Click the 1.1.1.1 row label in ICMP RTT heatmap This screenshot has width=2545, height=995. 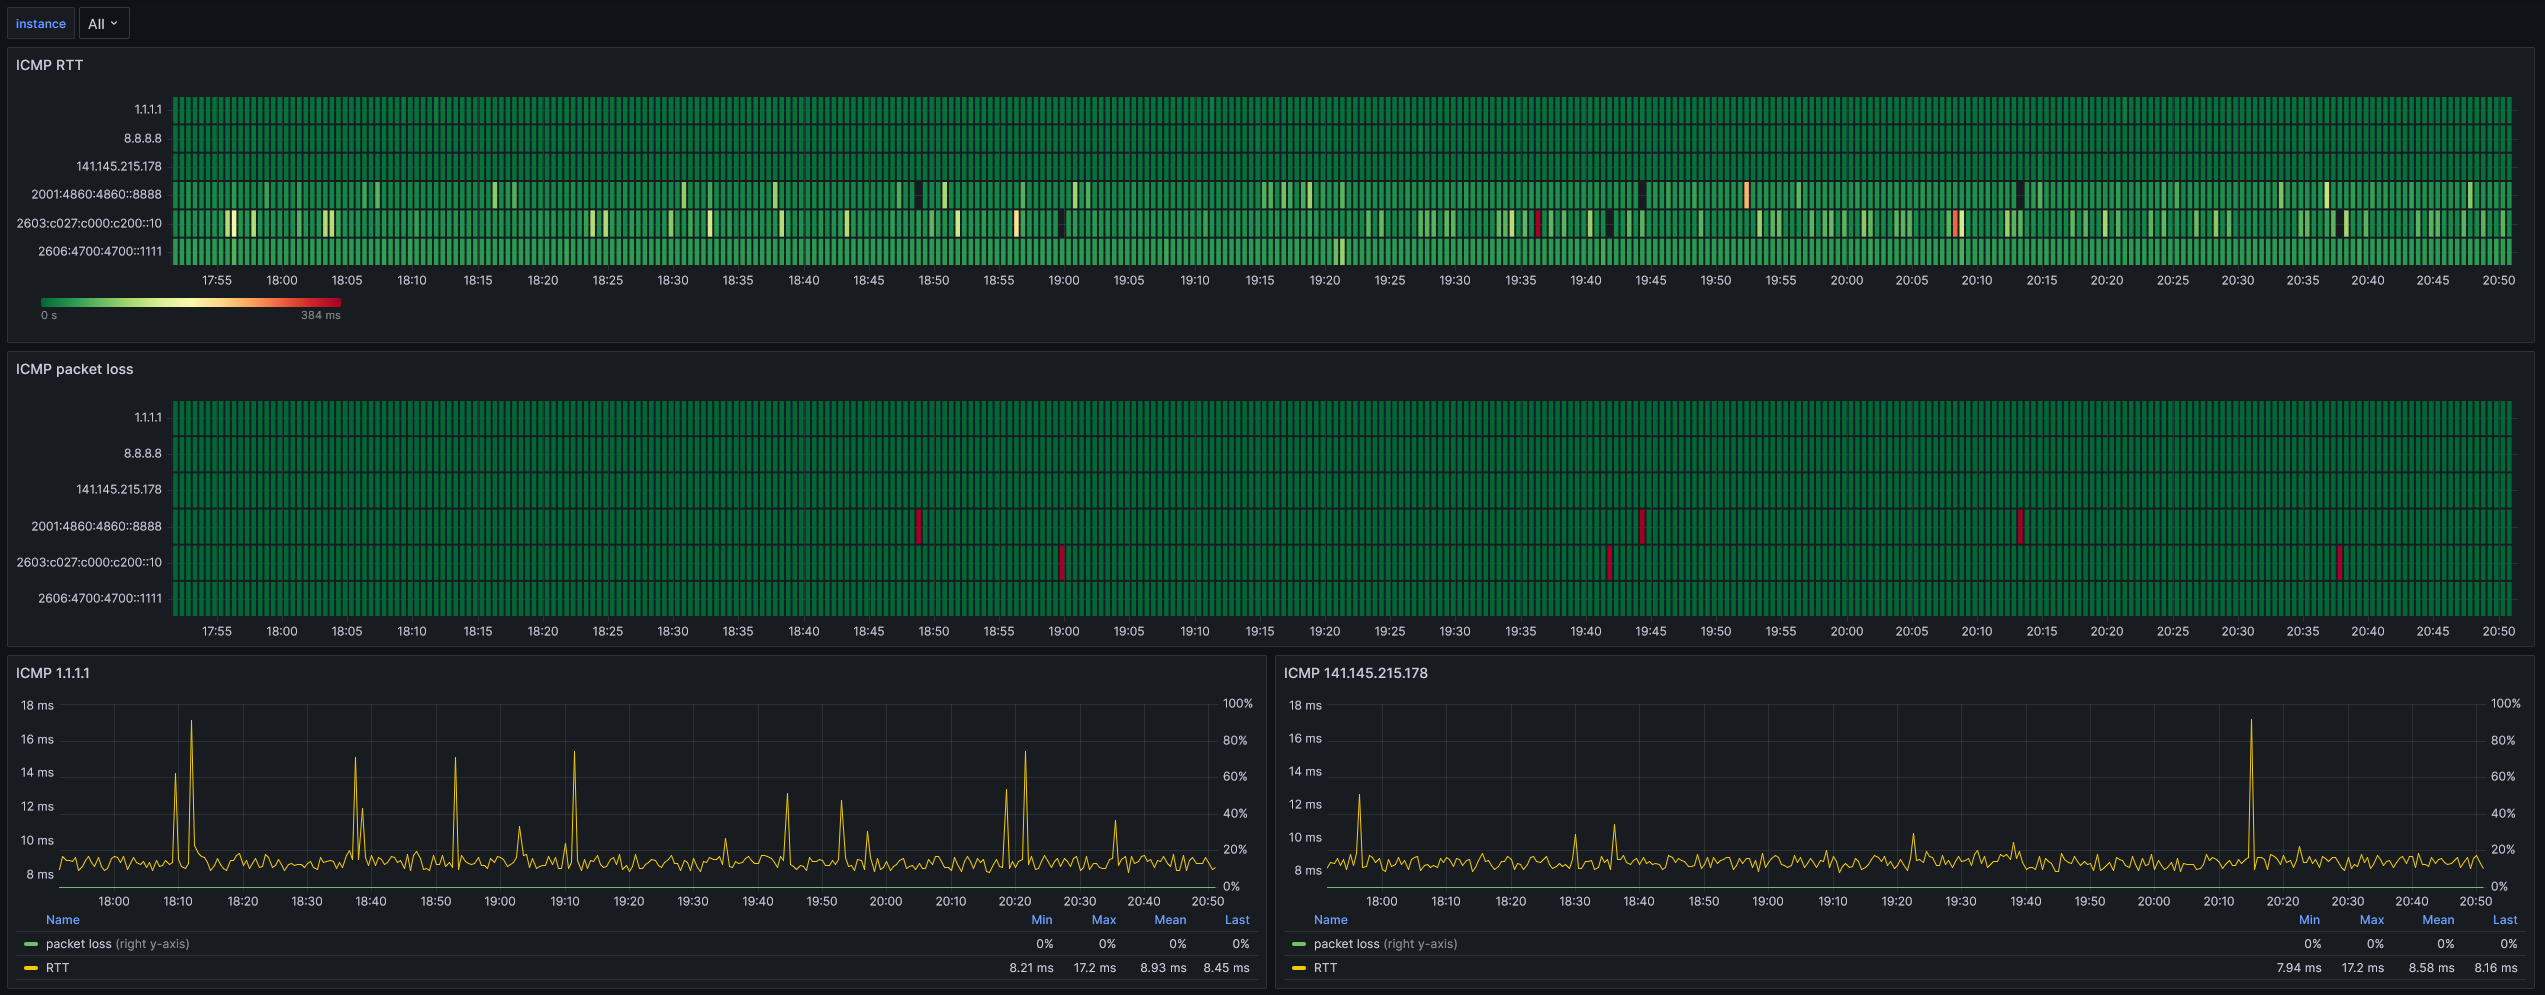(148, 110)
